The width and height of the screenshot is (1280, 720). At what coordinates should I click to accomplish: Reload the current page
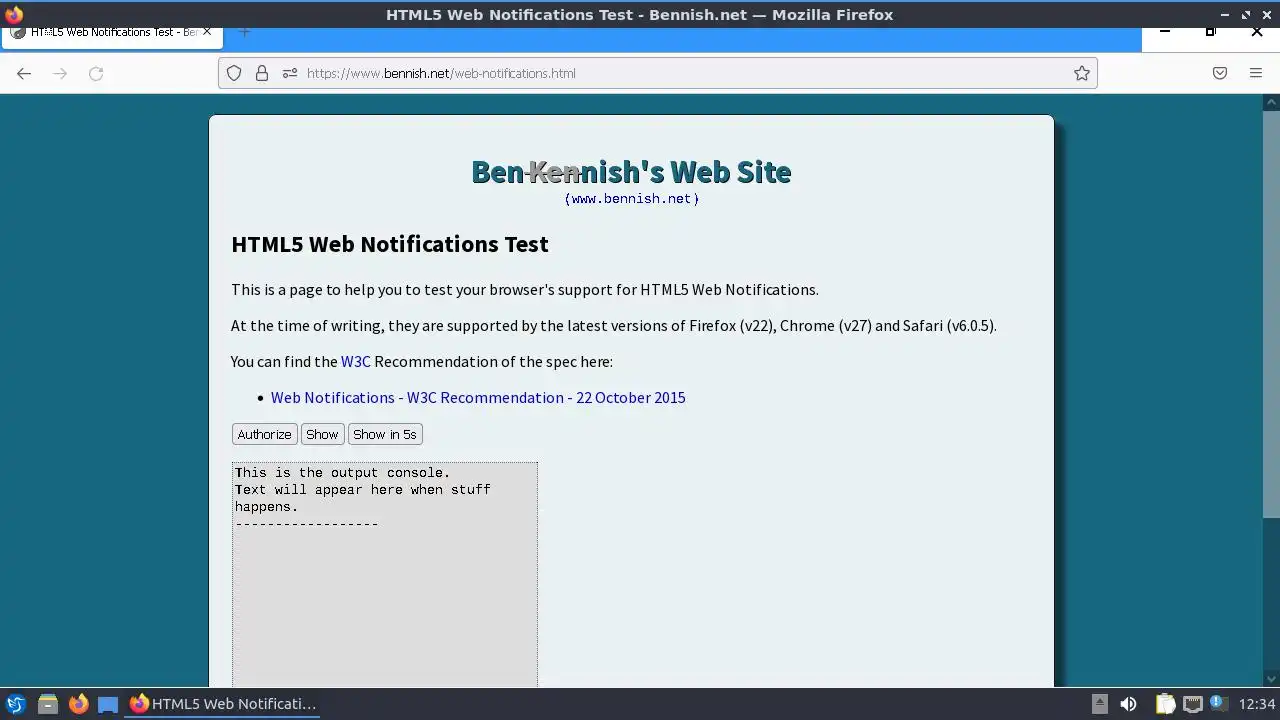pyautogui.click(x=96, y=73)
